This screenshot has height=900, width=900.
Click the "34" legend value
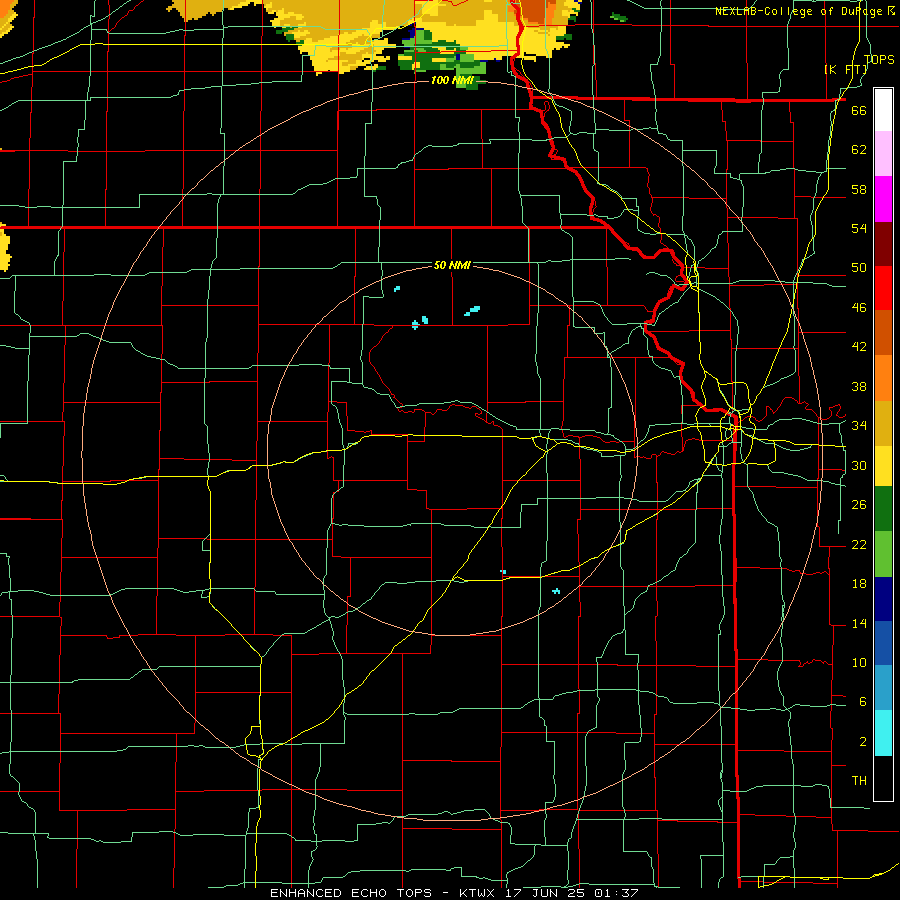point(859,425)
